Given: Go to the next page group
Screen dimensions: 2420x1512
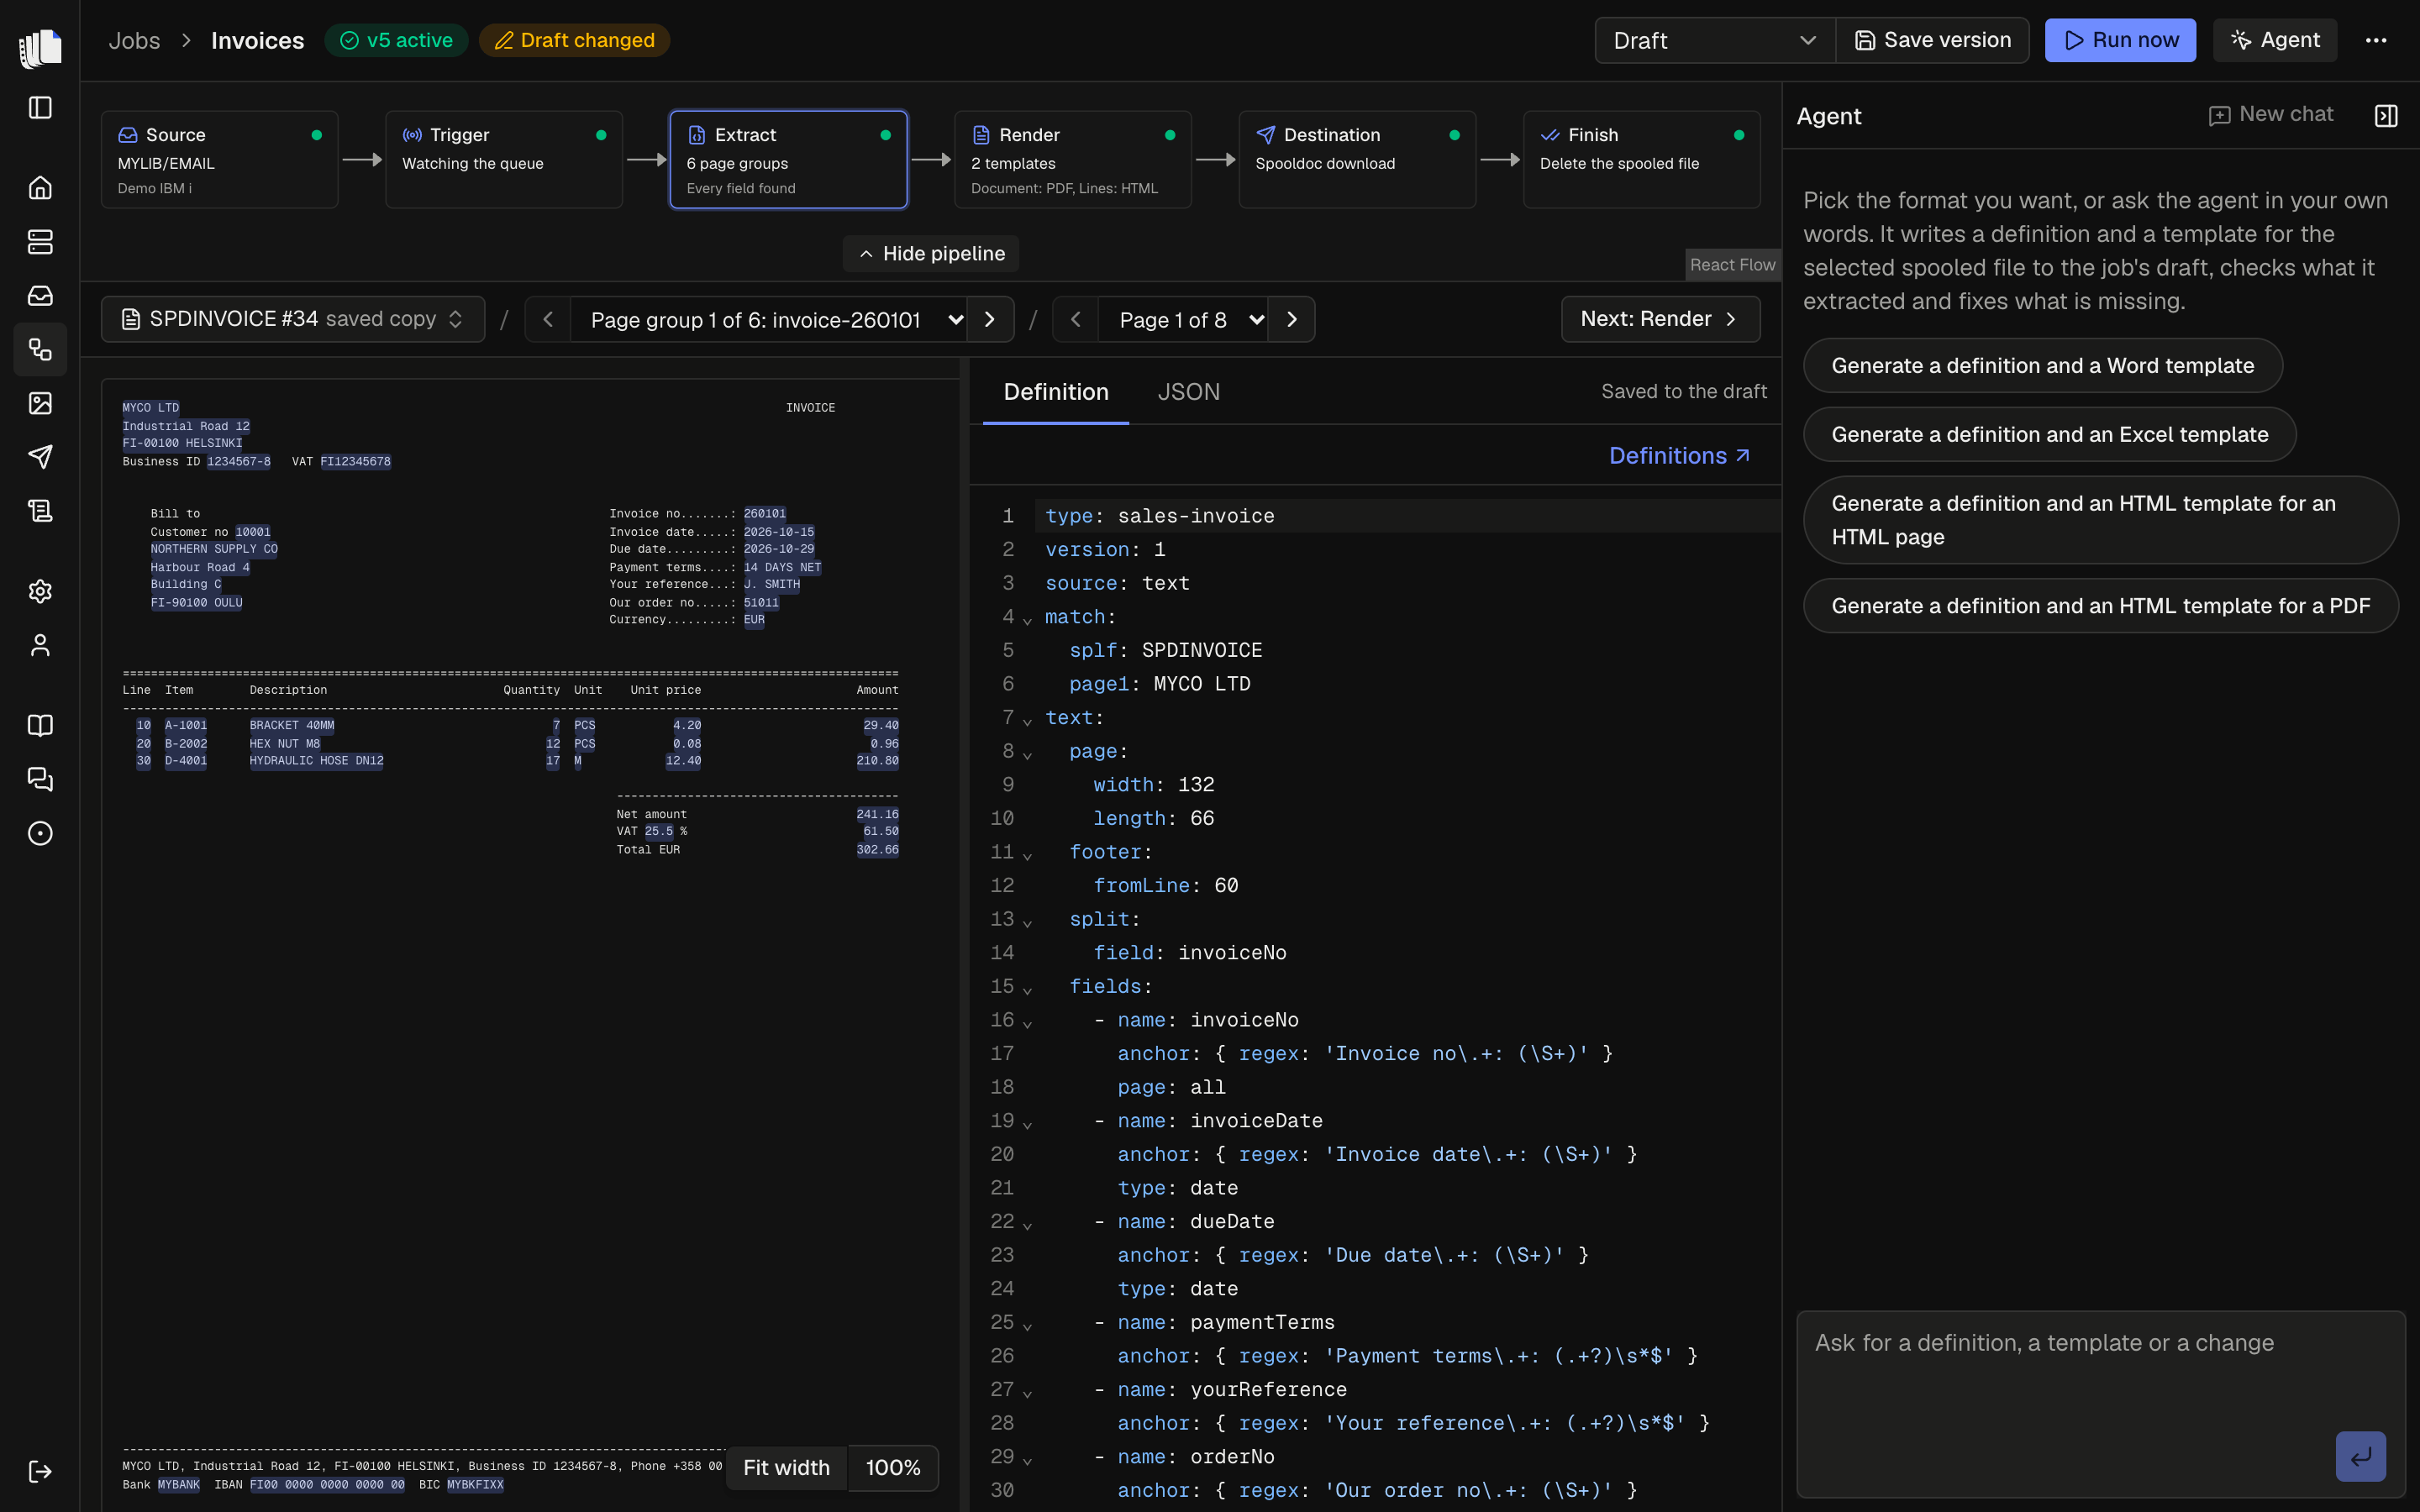Looking at the screenshot, I should pyautogui.click(x=990, y=319).
